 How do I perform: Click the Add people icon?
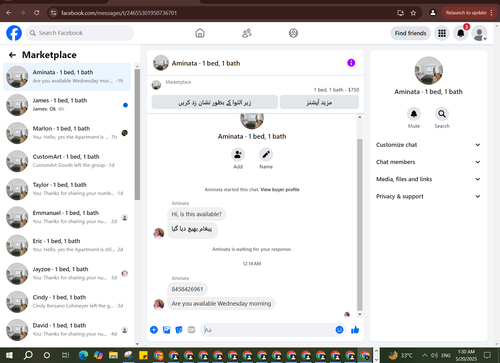pyautogui.click(x=238, y=155)
